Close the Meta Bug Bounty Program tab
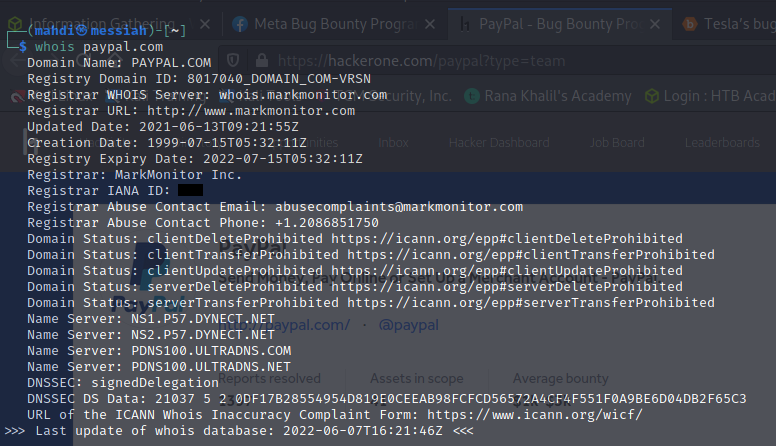 (x=430, y=24)
